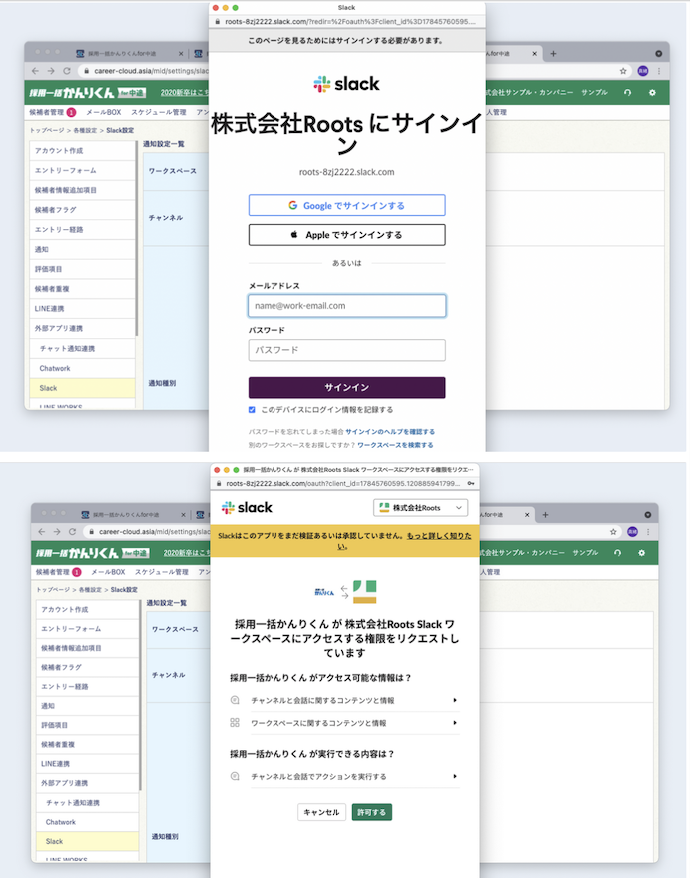690x878 pixels.
Task: Click browser back arrow behind the sign-in window
Action: (35, 71)
